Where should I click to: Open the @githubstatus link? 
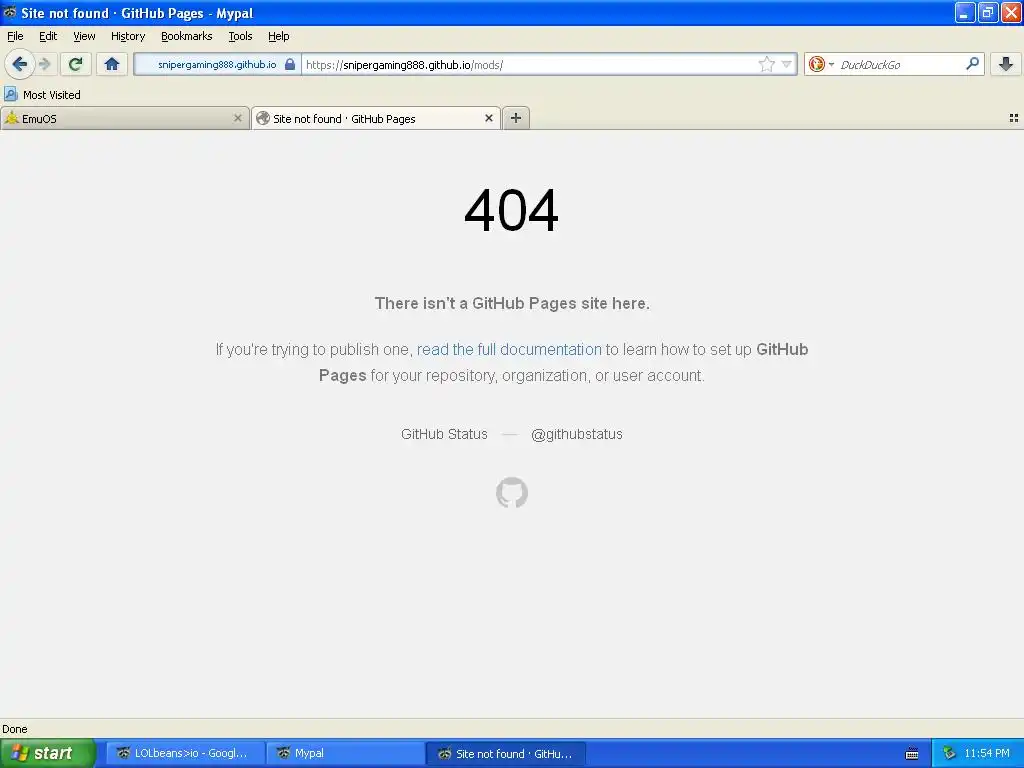coord(577,434)
